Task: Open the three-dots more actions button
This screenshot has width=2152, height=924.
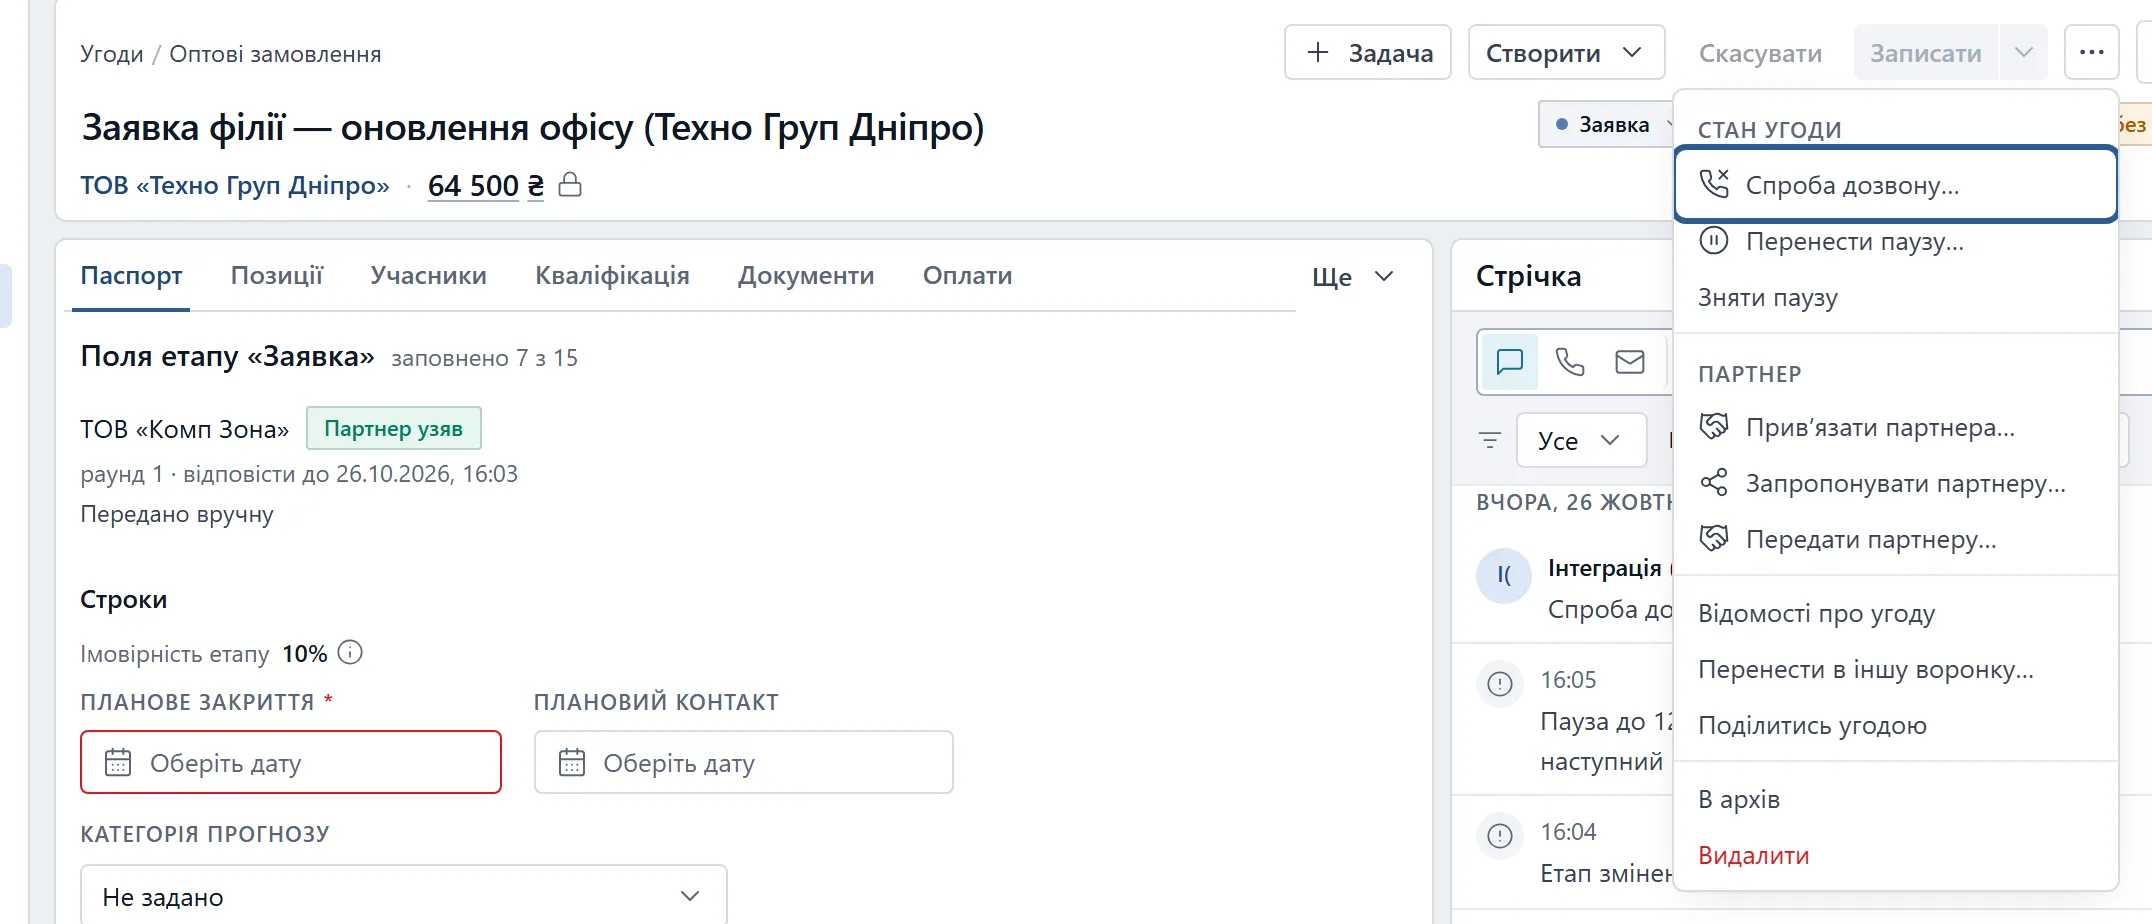Action: [x=2092, y=53]
